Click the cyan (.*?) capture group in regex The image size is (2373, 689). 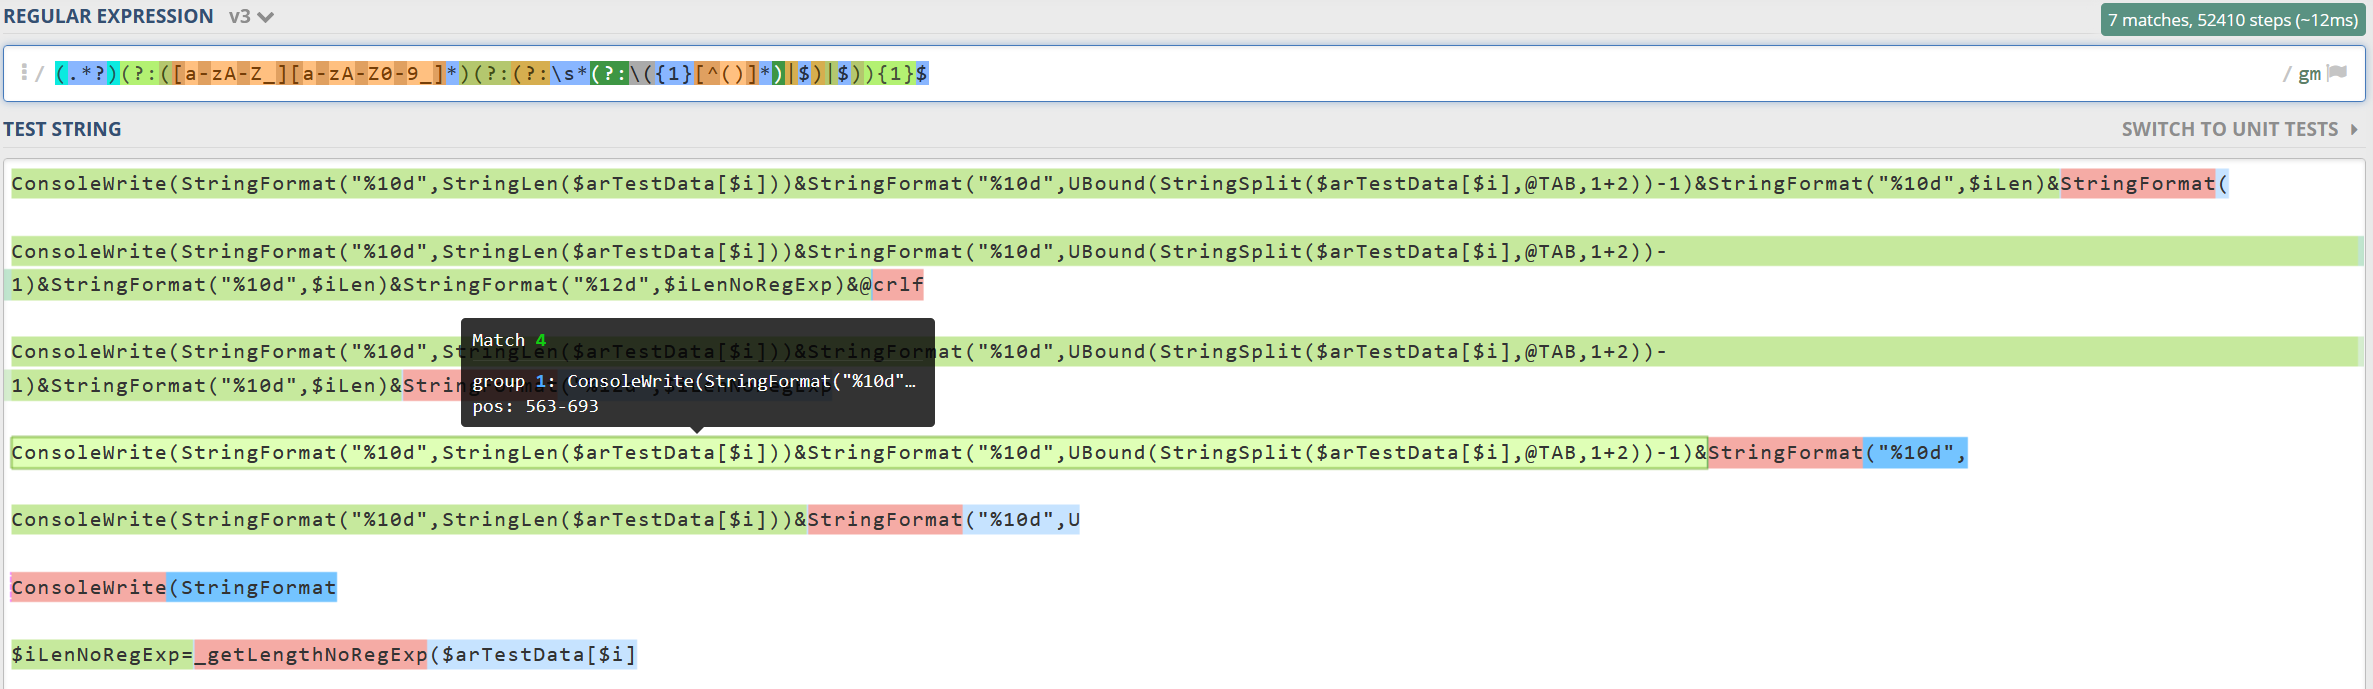87,73
